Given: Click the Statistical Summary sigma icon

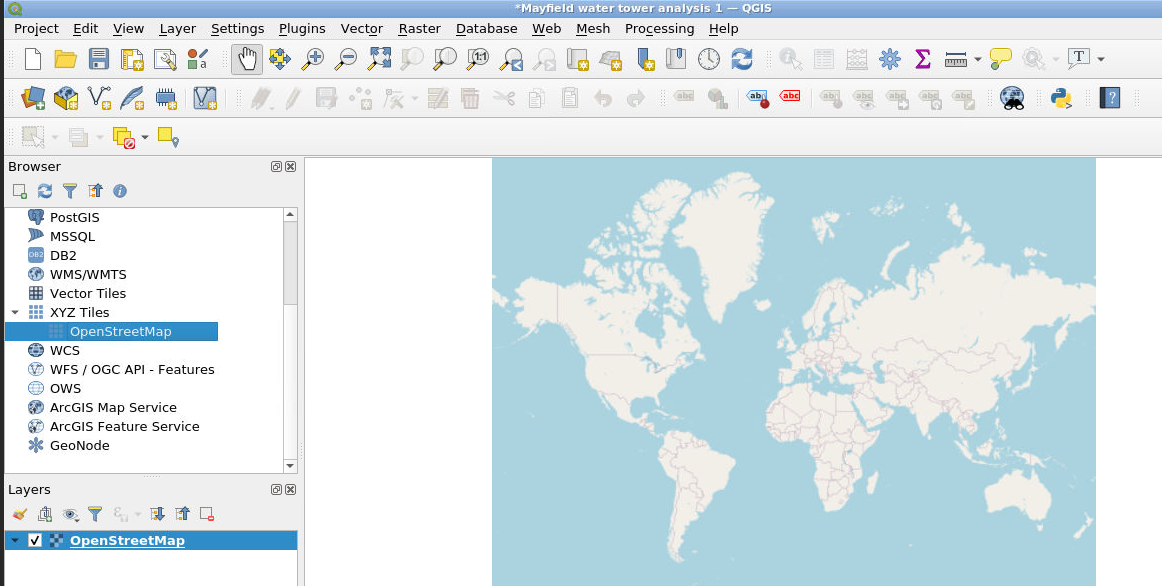Looking at the screenshot, I should point(922,59).
